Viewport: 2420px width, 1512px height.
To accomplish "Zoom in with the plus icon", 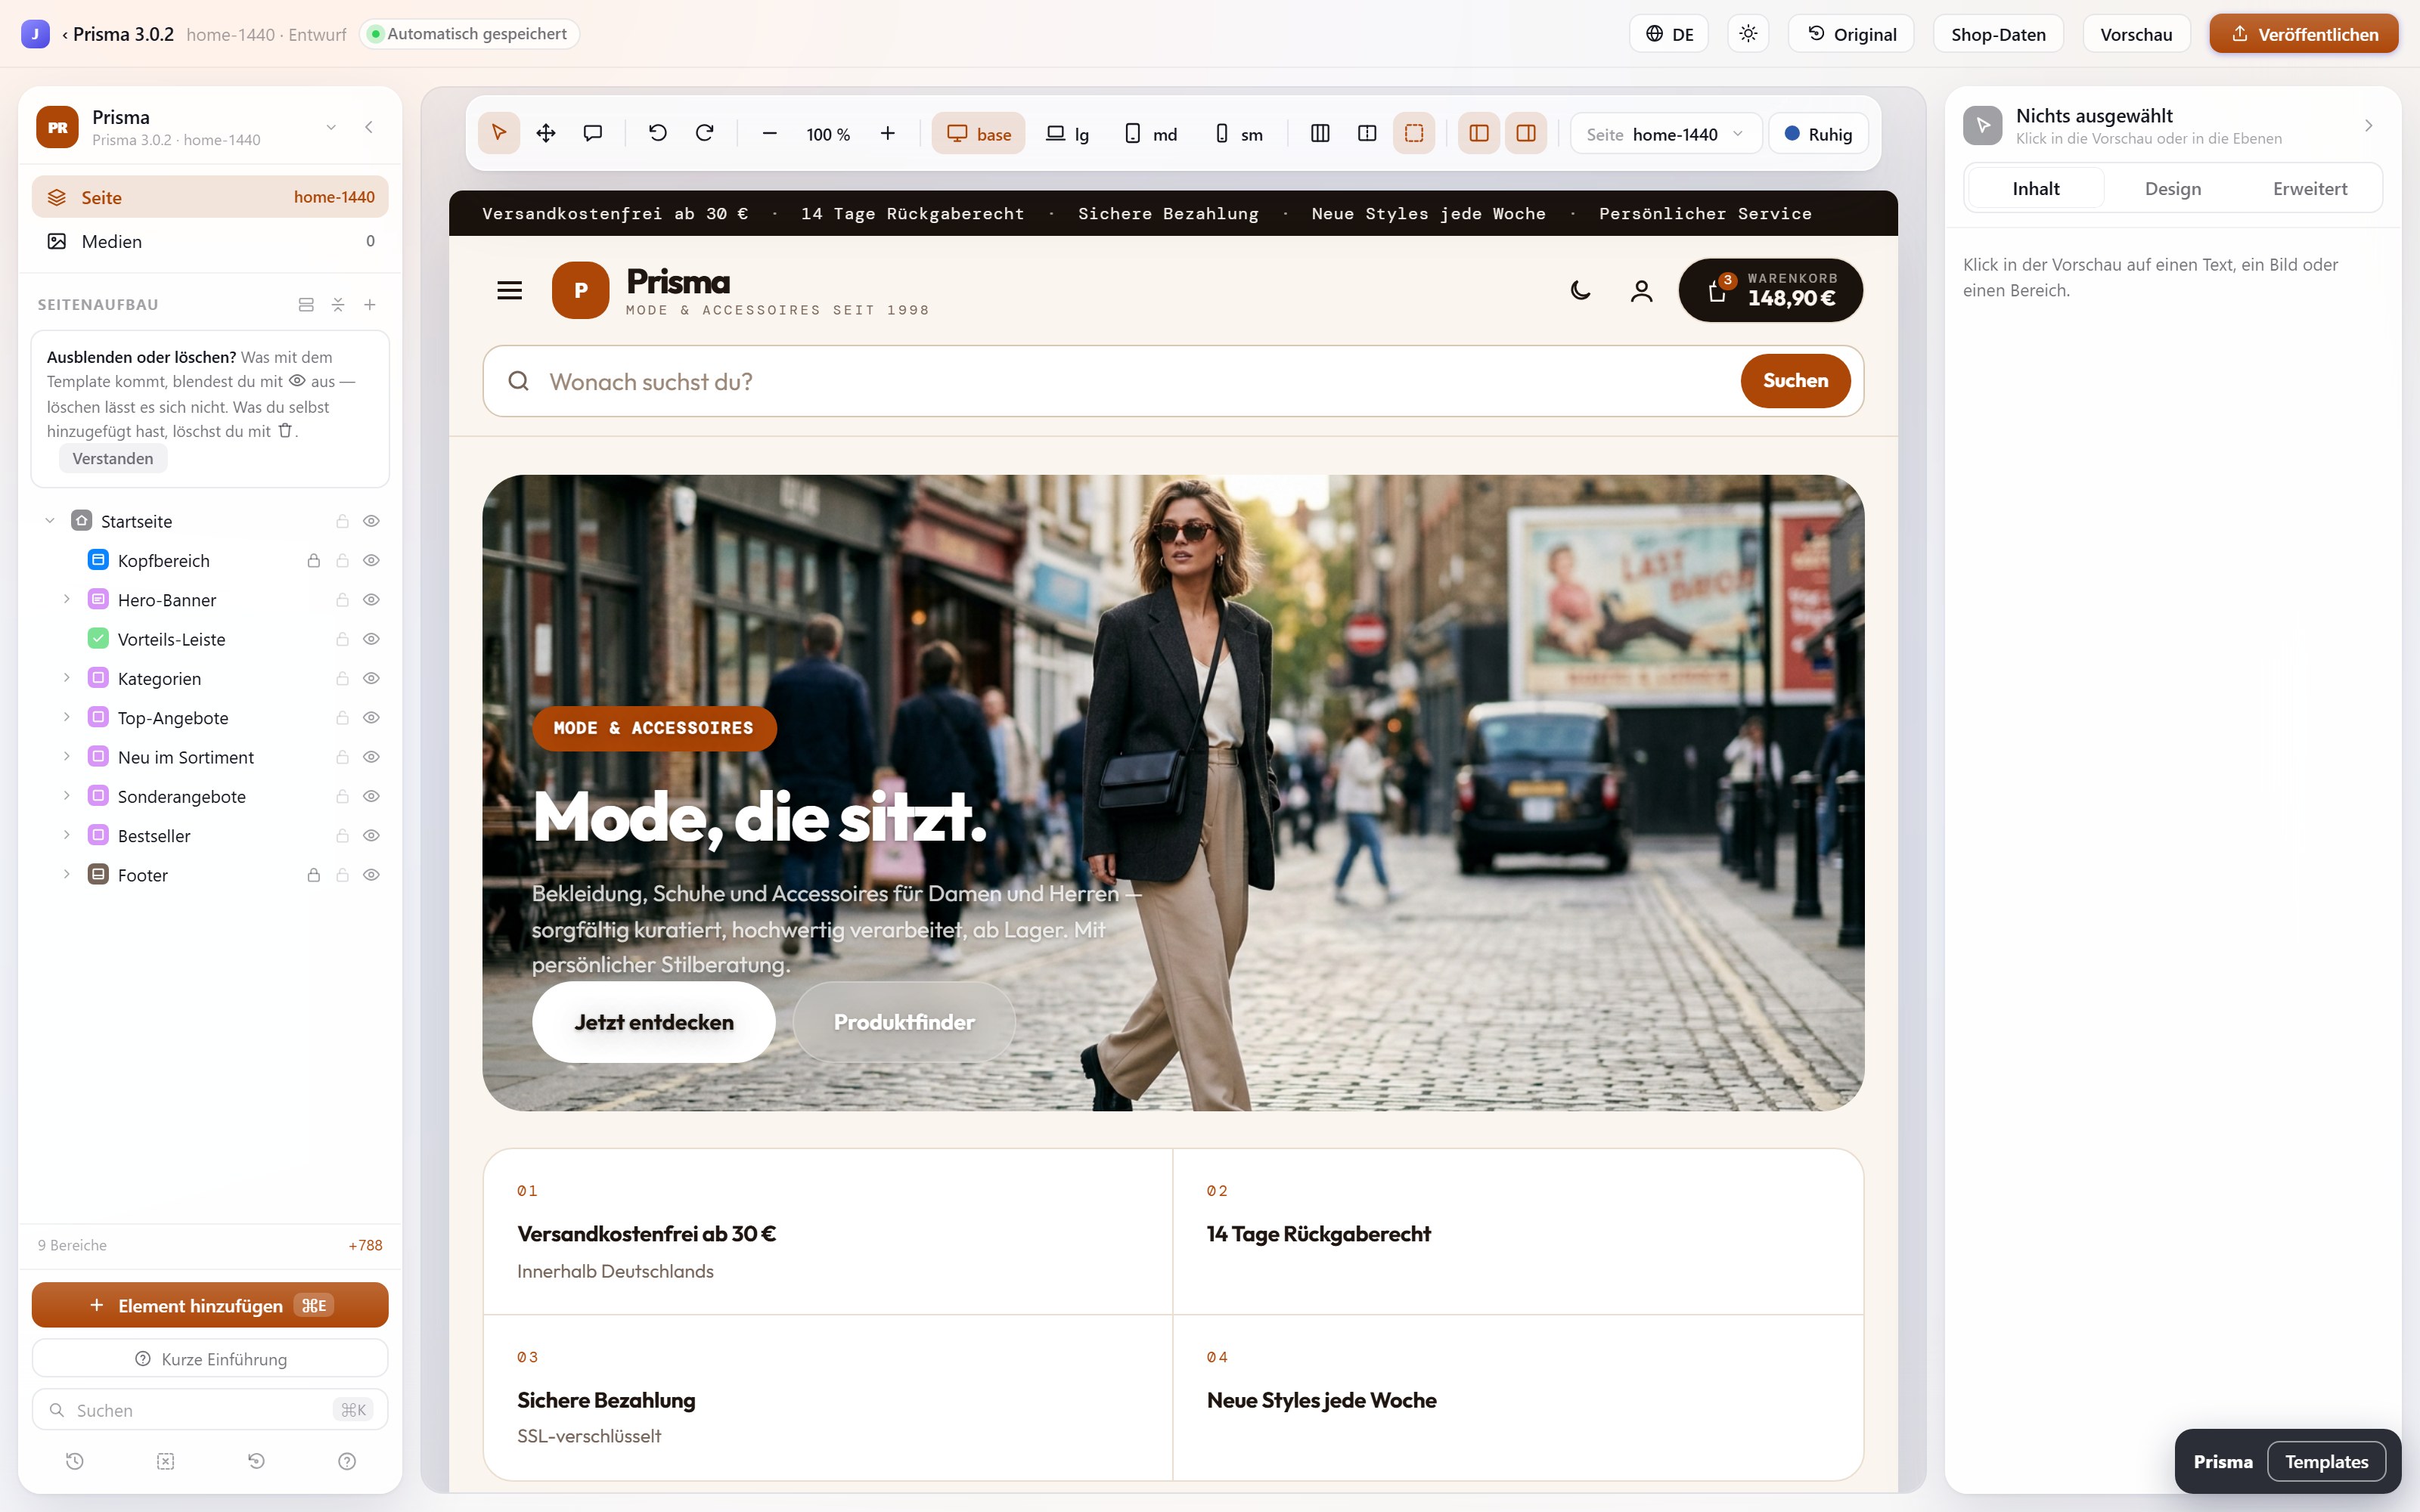I will coord(887,133).
